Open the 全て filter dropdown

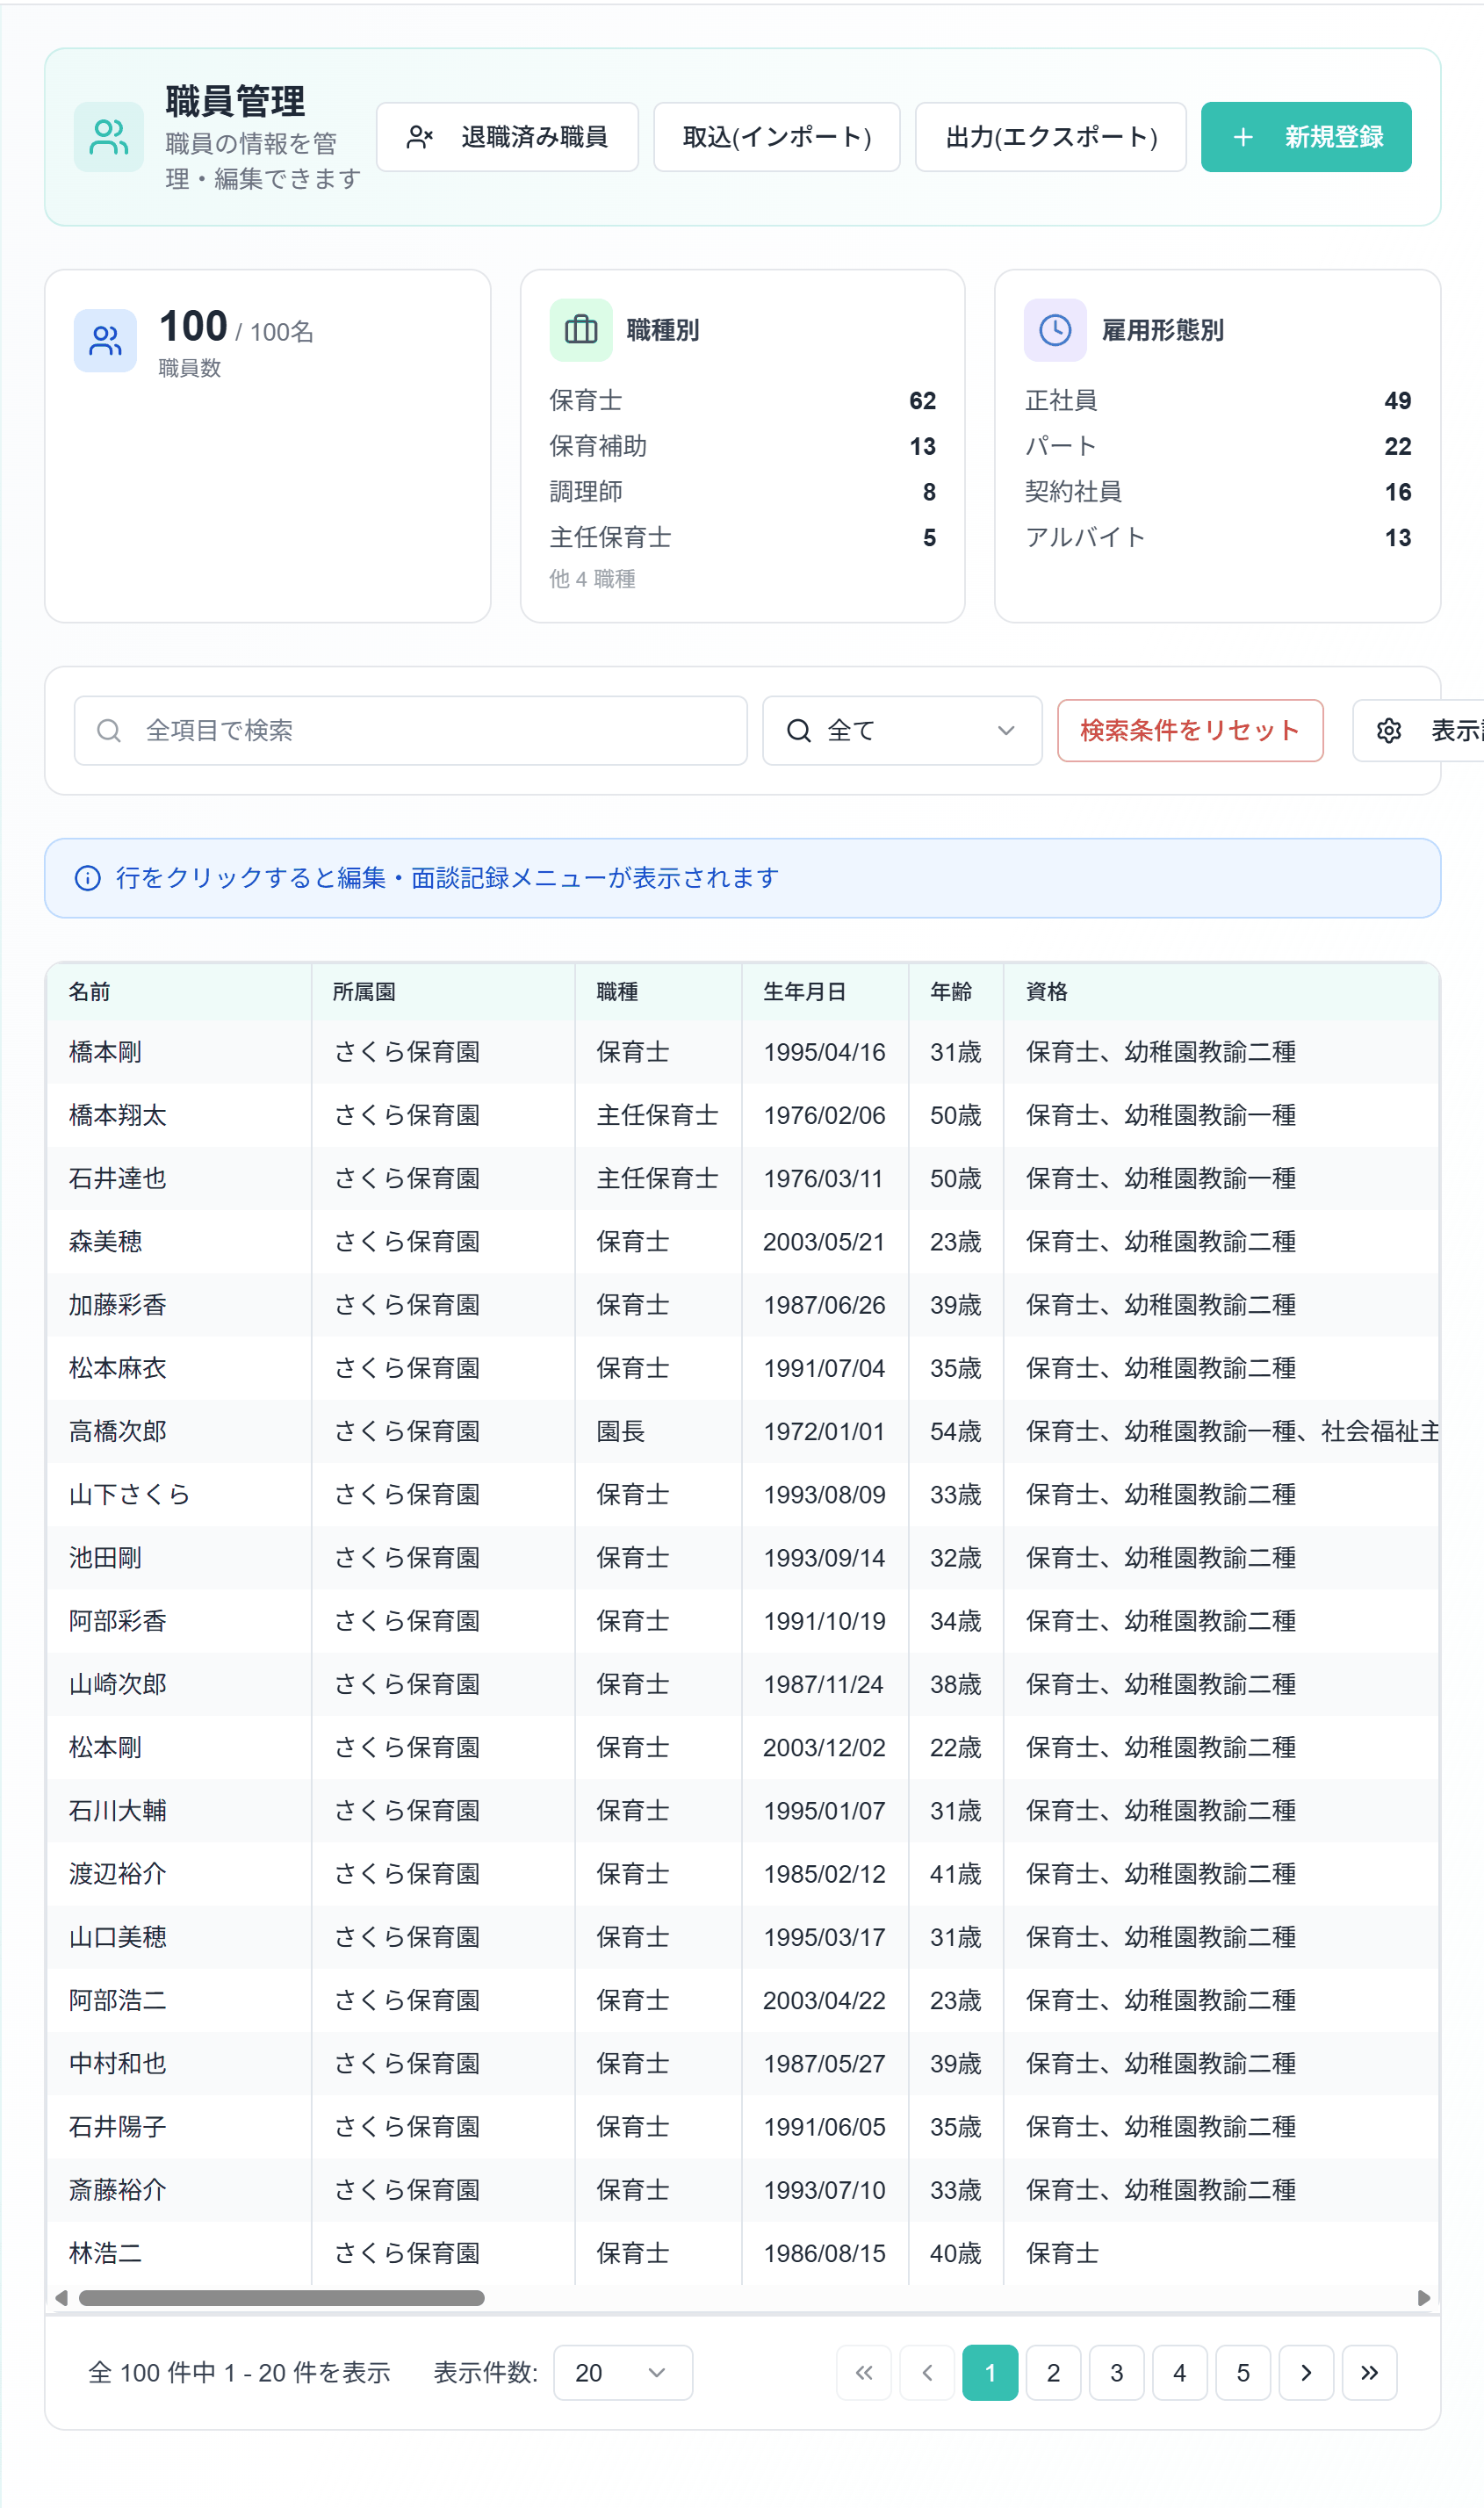(x=902, y=731)
